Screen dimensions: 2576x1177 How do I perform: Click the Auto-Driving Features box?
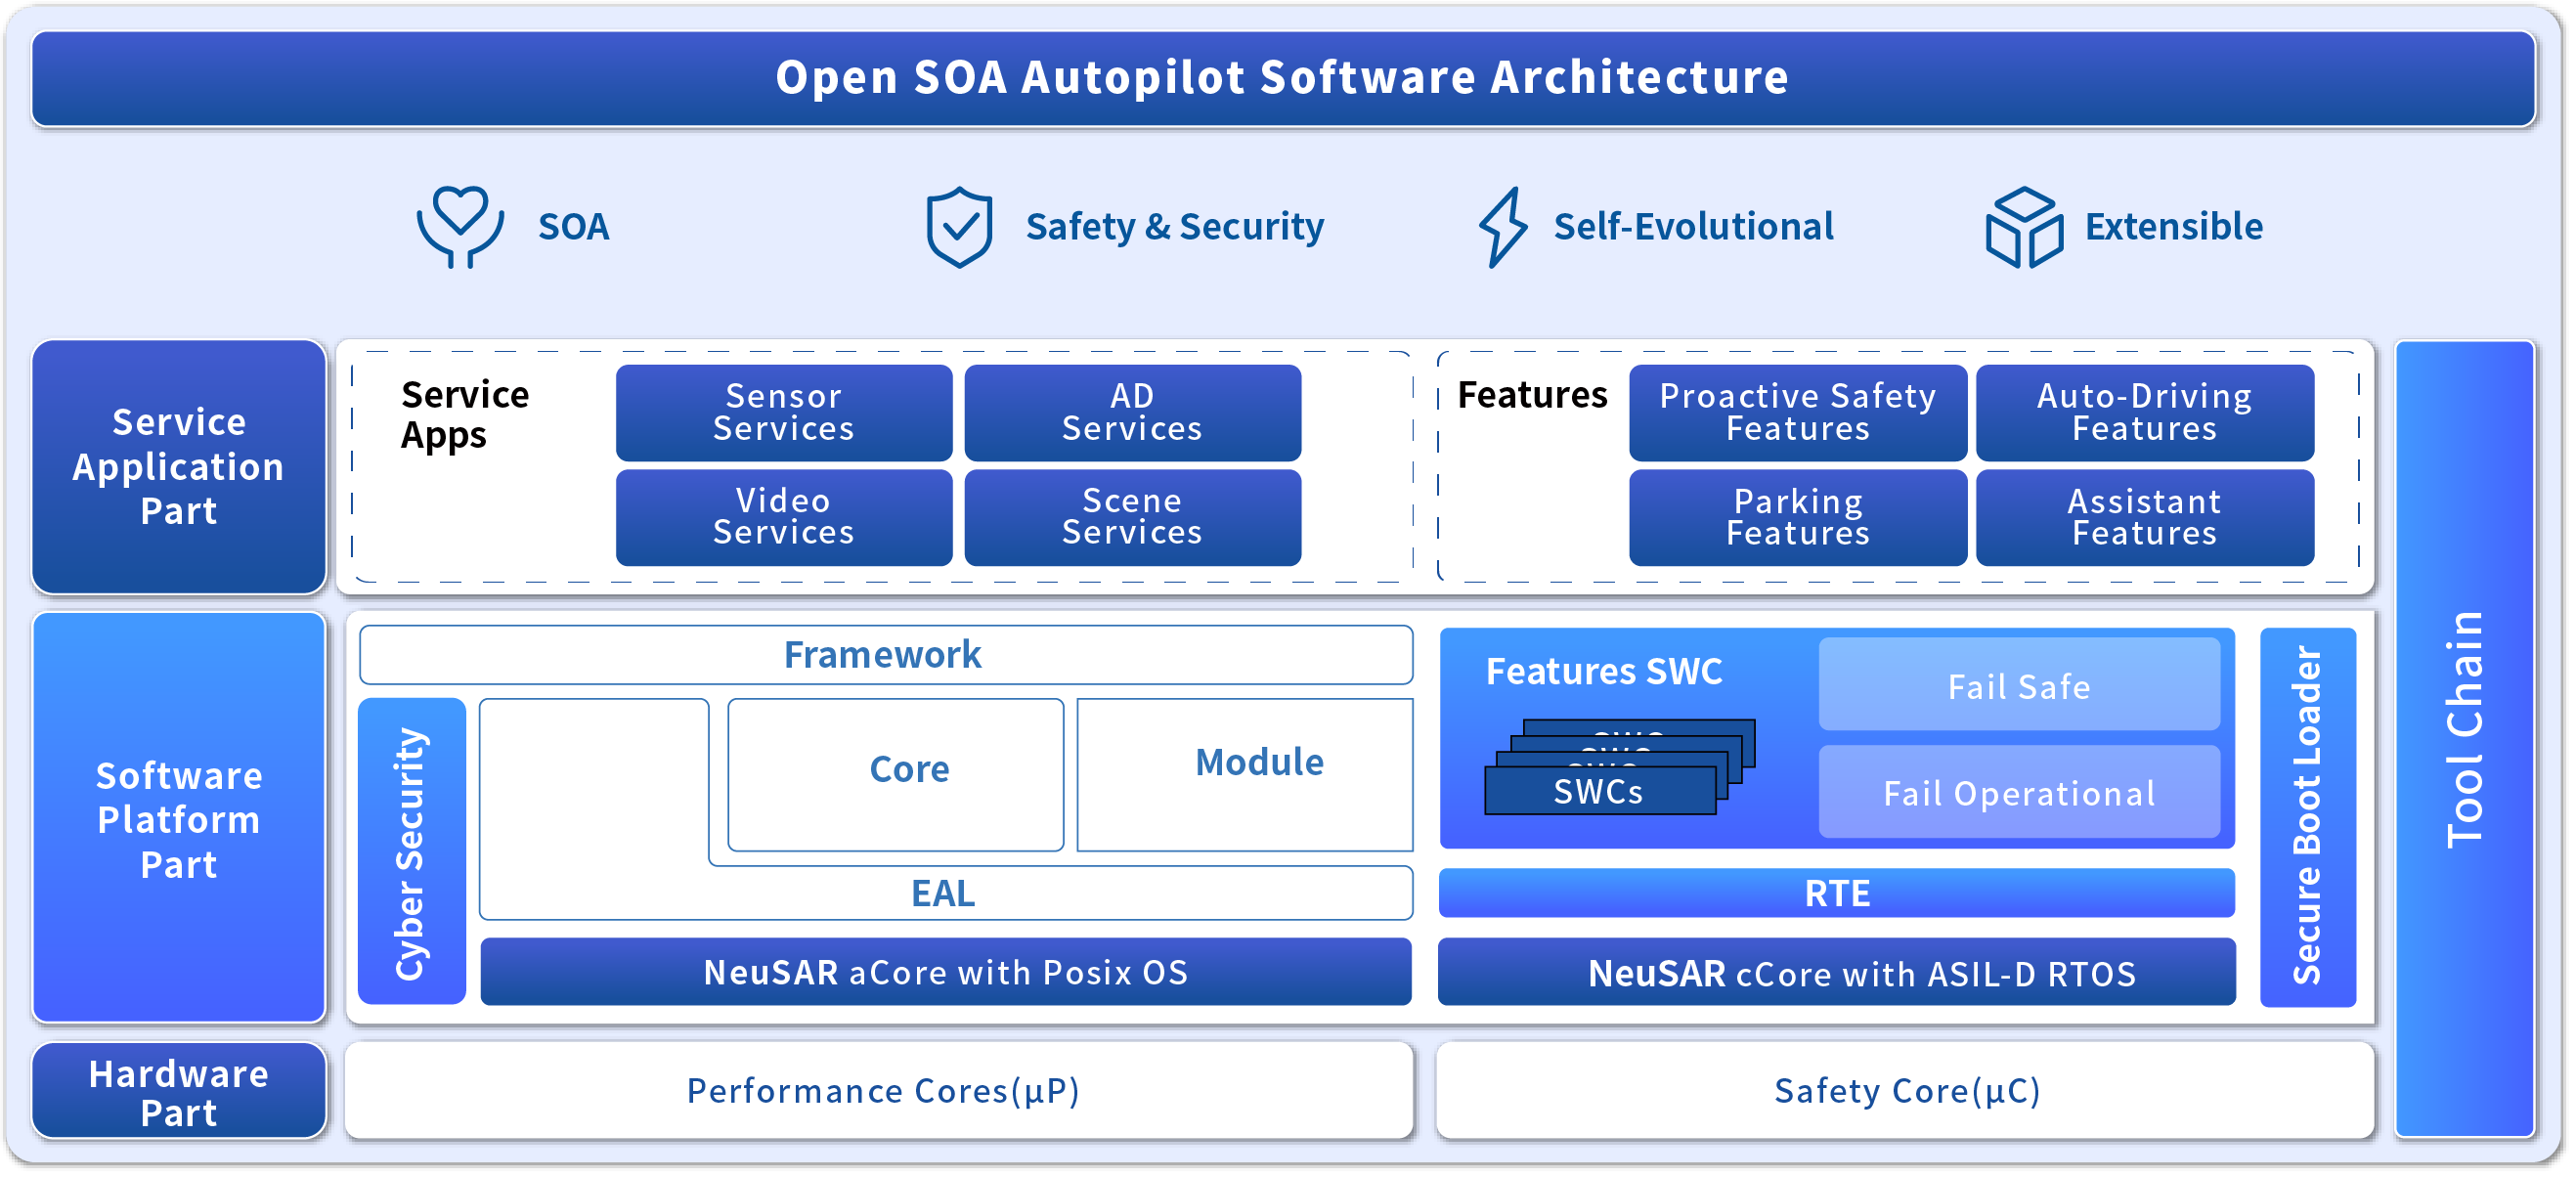(2144, 412)
